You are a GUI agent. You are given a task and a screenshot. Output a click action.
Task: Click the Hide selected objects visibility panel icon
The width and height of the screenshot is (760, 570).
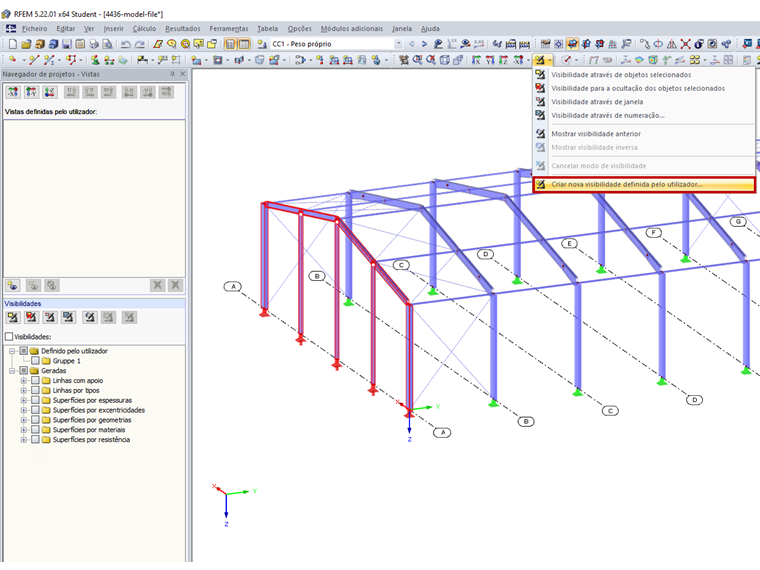point(32,317)
